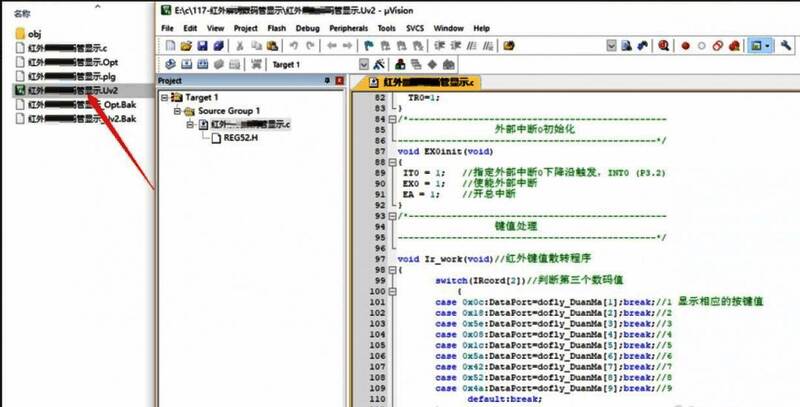Image resolution: width=800 pixels, height=407 pixels.
Task: Open the Peripherals menu
Action: pos(349,29)
